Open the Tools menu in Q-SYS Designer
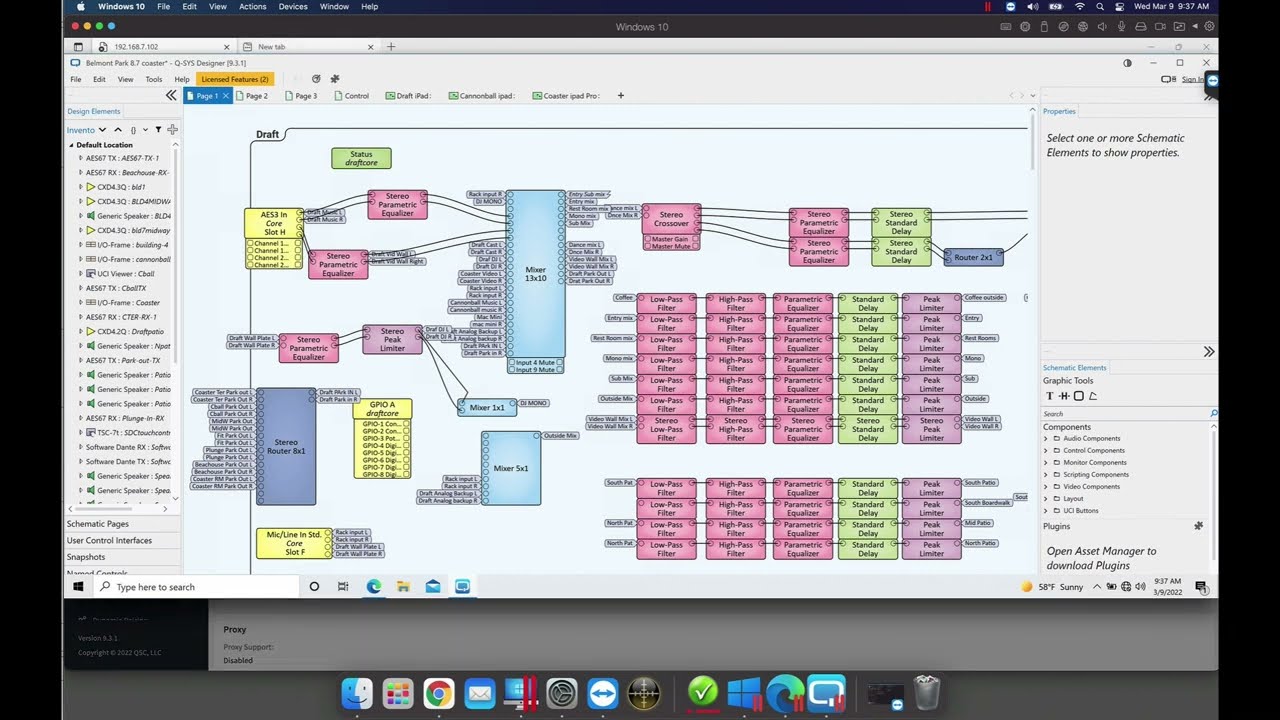Screen dimensions: 1280x720 pyautogui.click(x=153, y=79)
